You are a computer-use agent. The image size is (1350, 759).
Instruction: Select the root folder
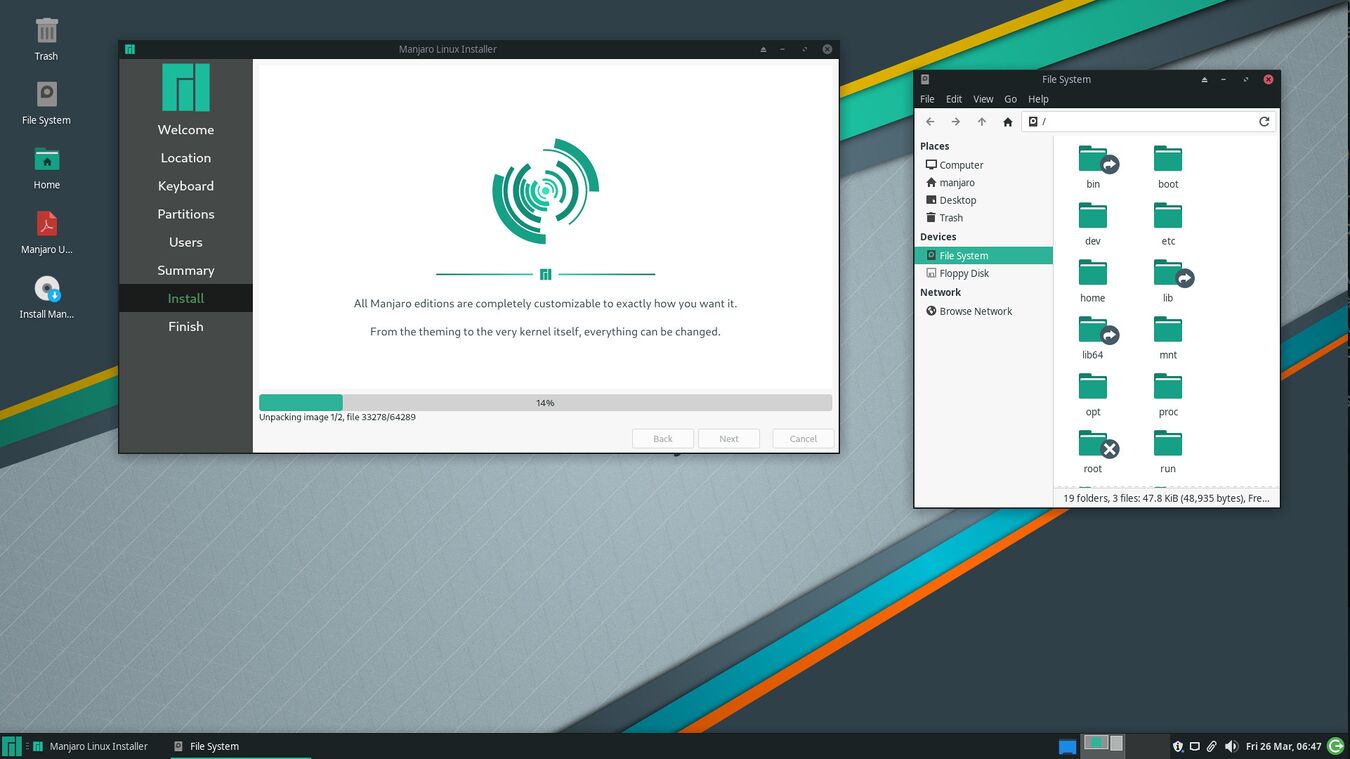(1094, 452)
